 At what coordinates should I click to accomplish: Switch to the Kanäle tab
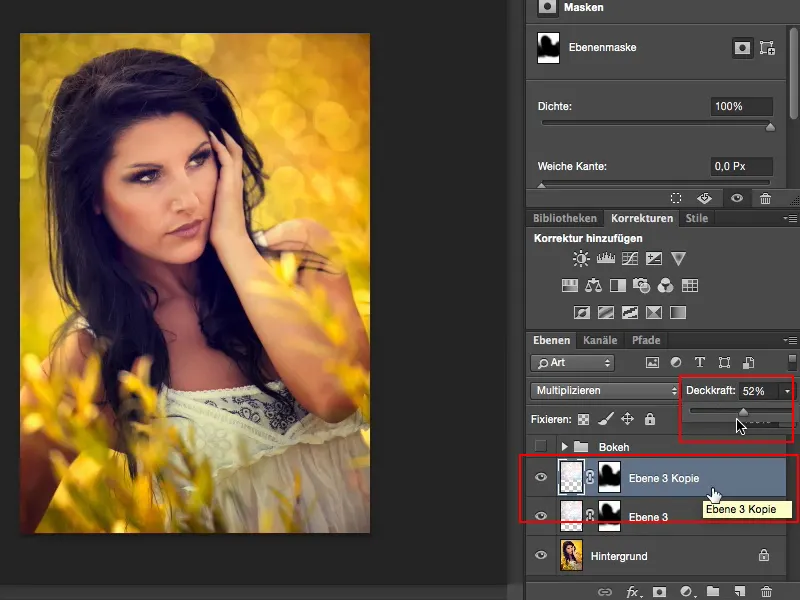coord(600,340)
